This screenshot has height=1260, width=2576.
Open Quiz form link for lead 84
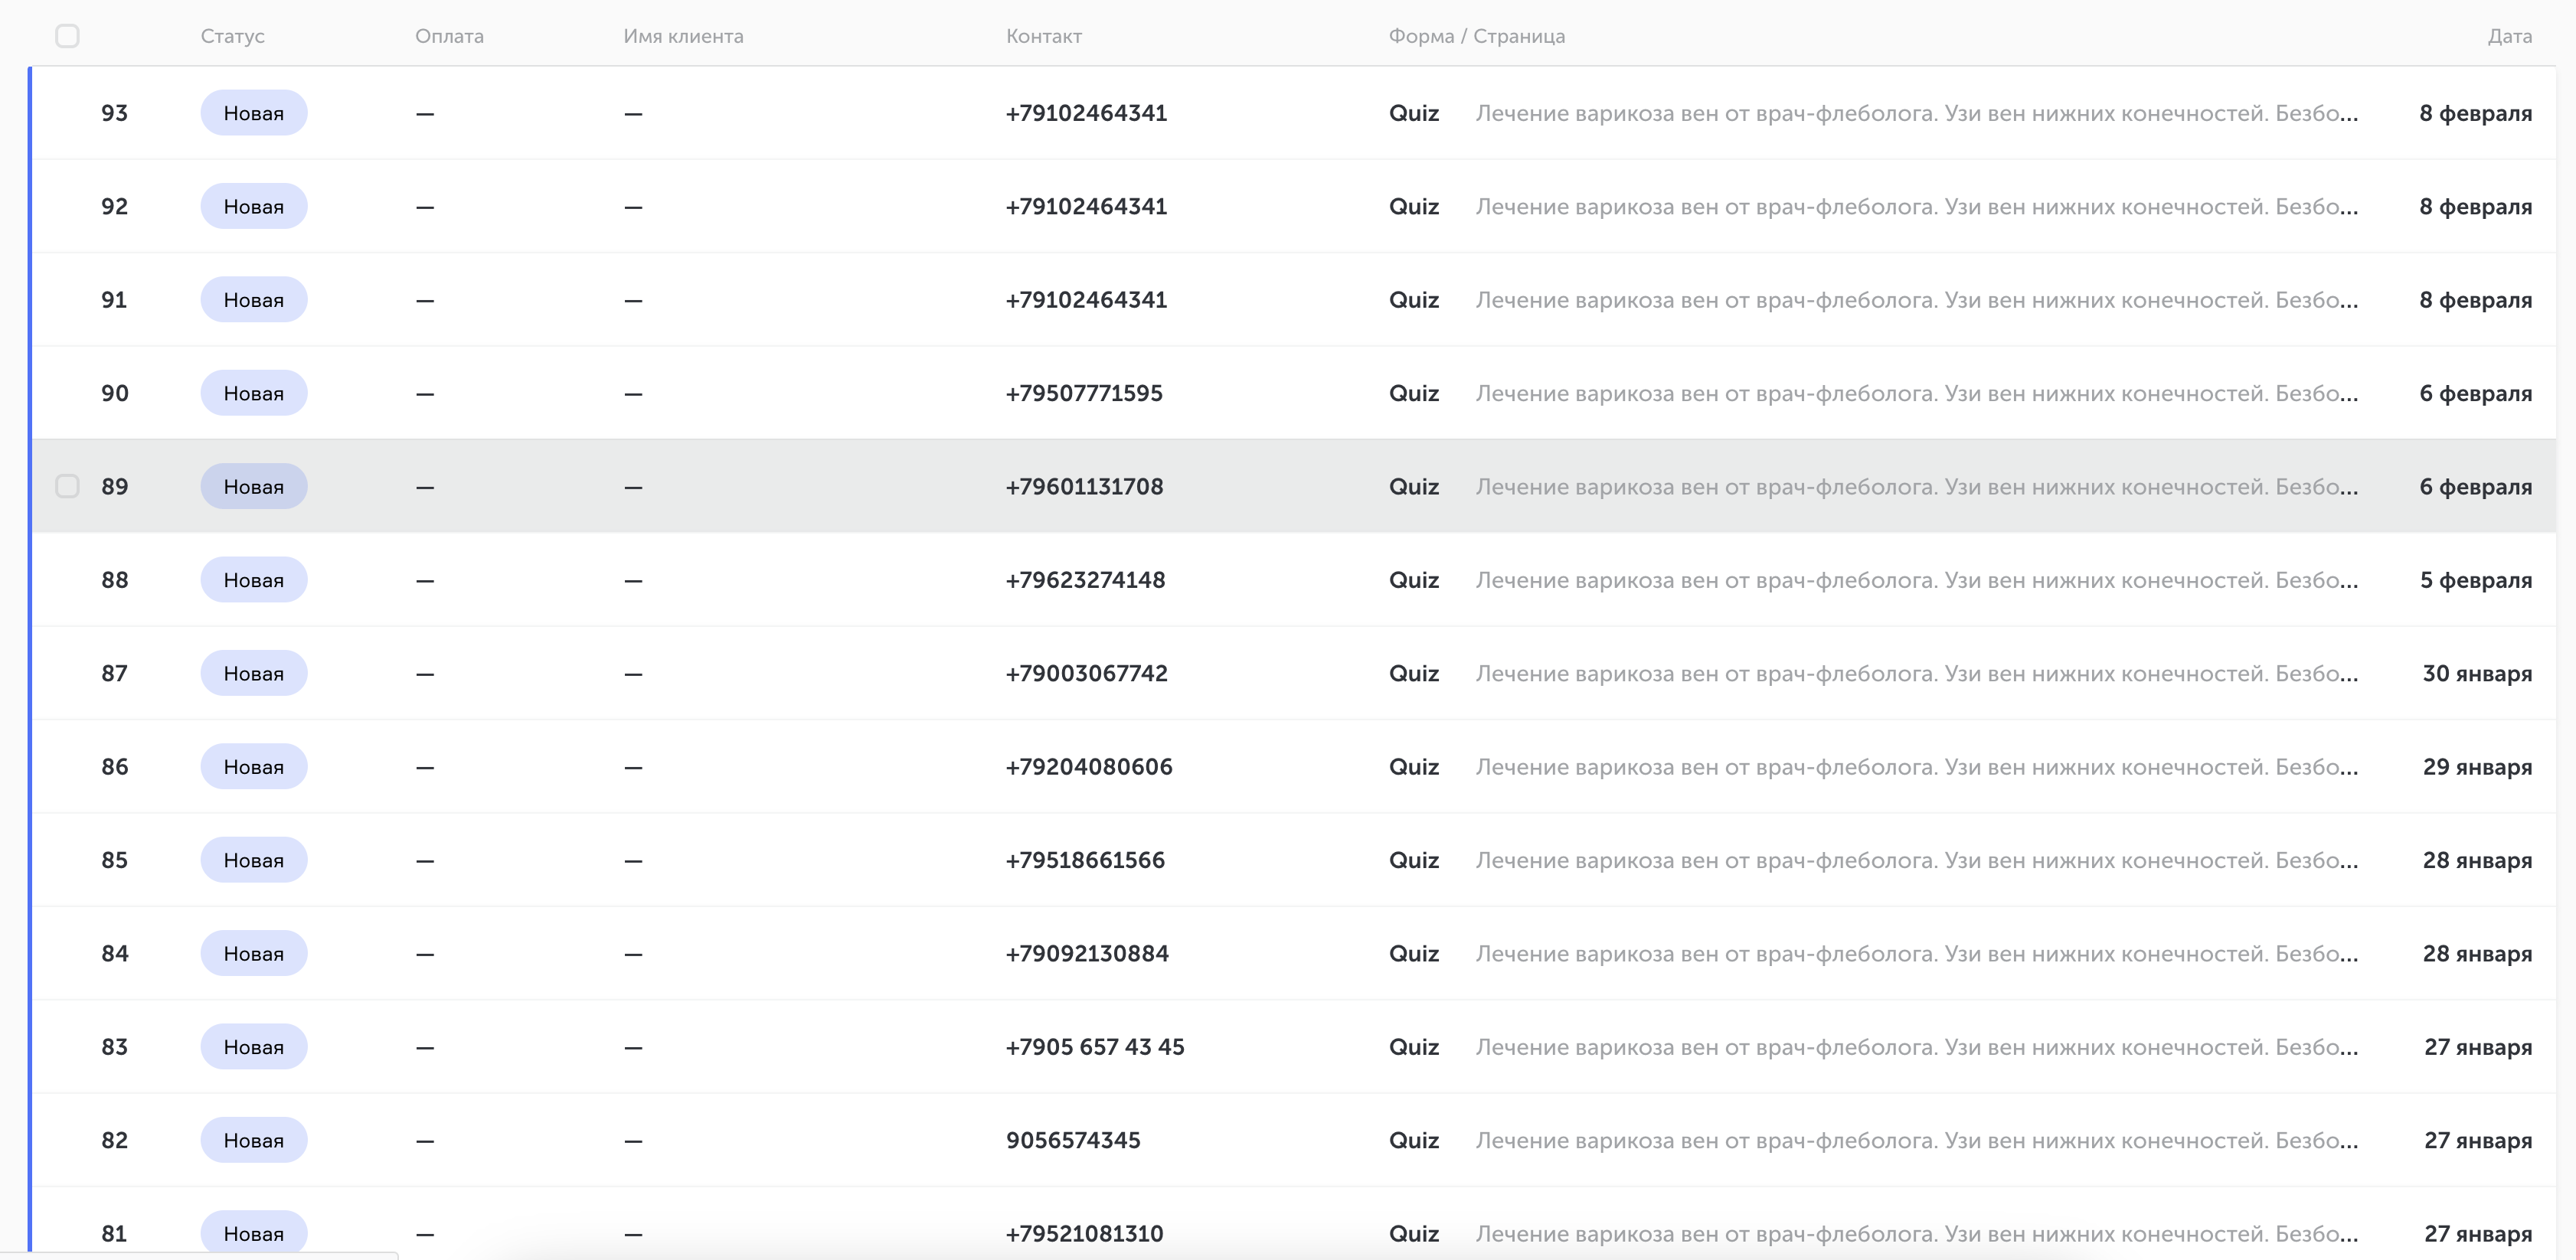pos(1413,953)
